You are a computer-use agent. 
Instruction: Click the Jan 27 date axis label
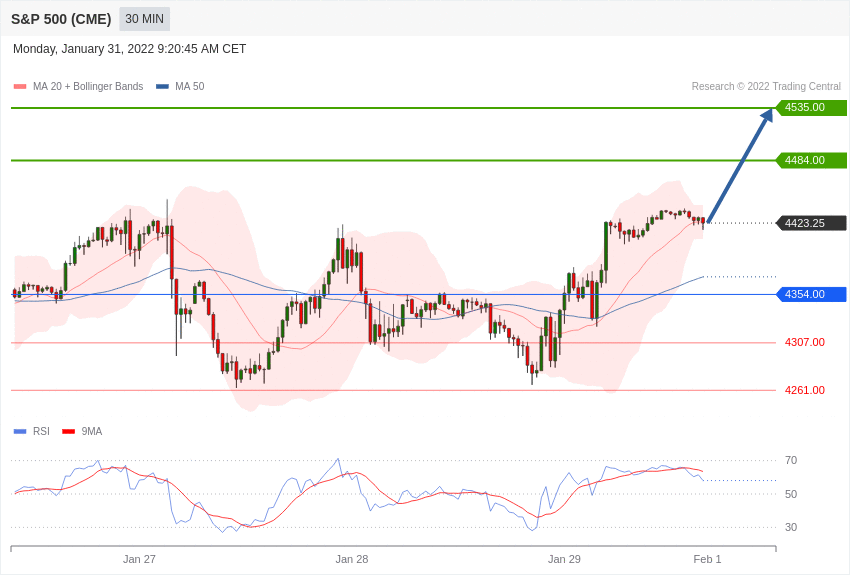[139, 559]
